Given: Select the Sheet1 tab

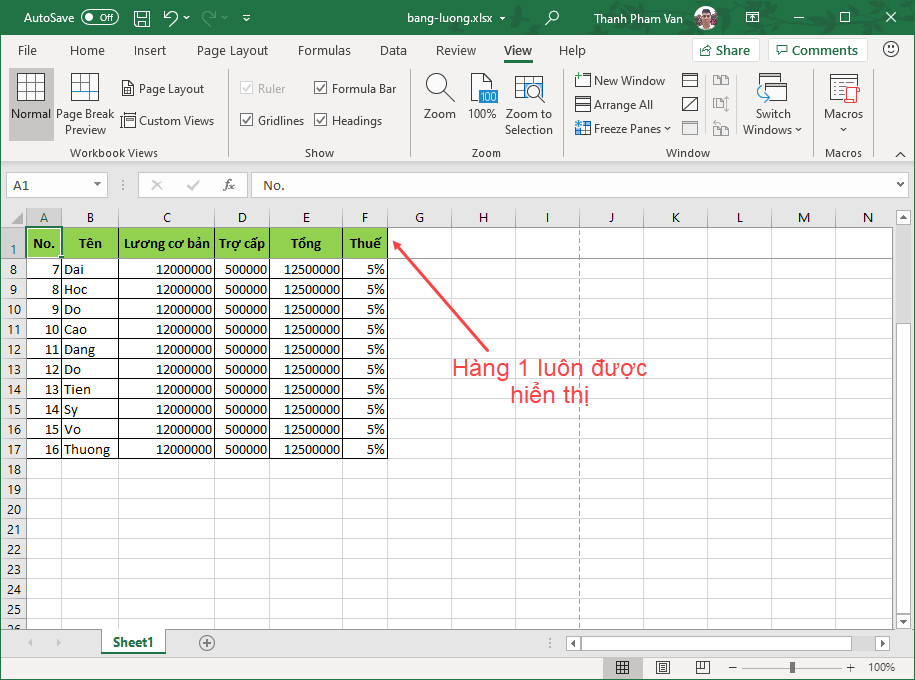Looking at the screenshot, I should tap(133, 642).
